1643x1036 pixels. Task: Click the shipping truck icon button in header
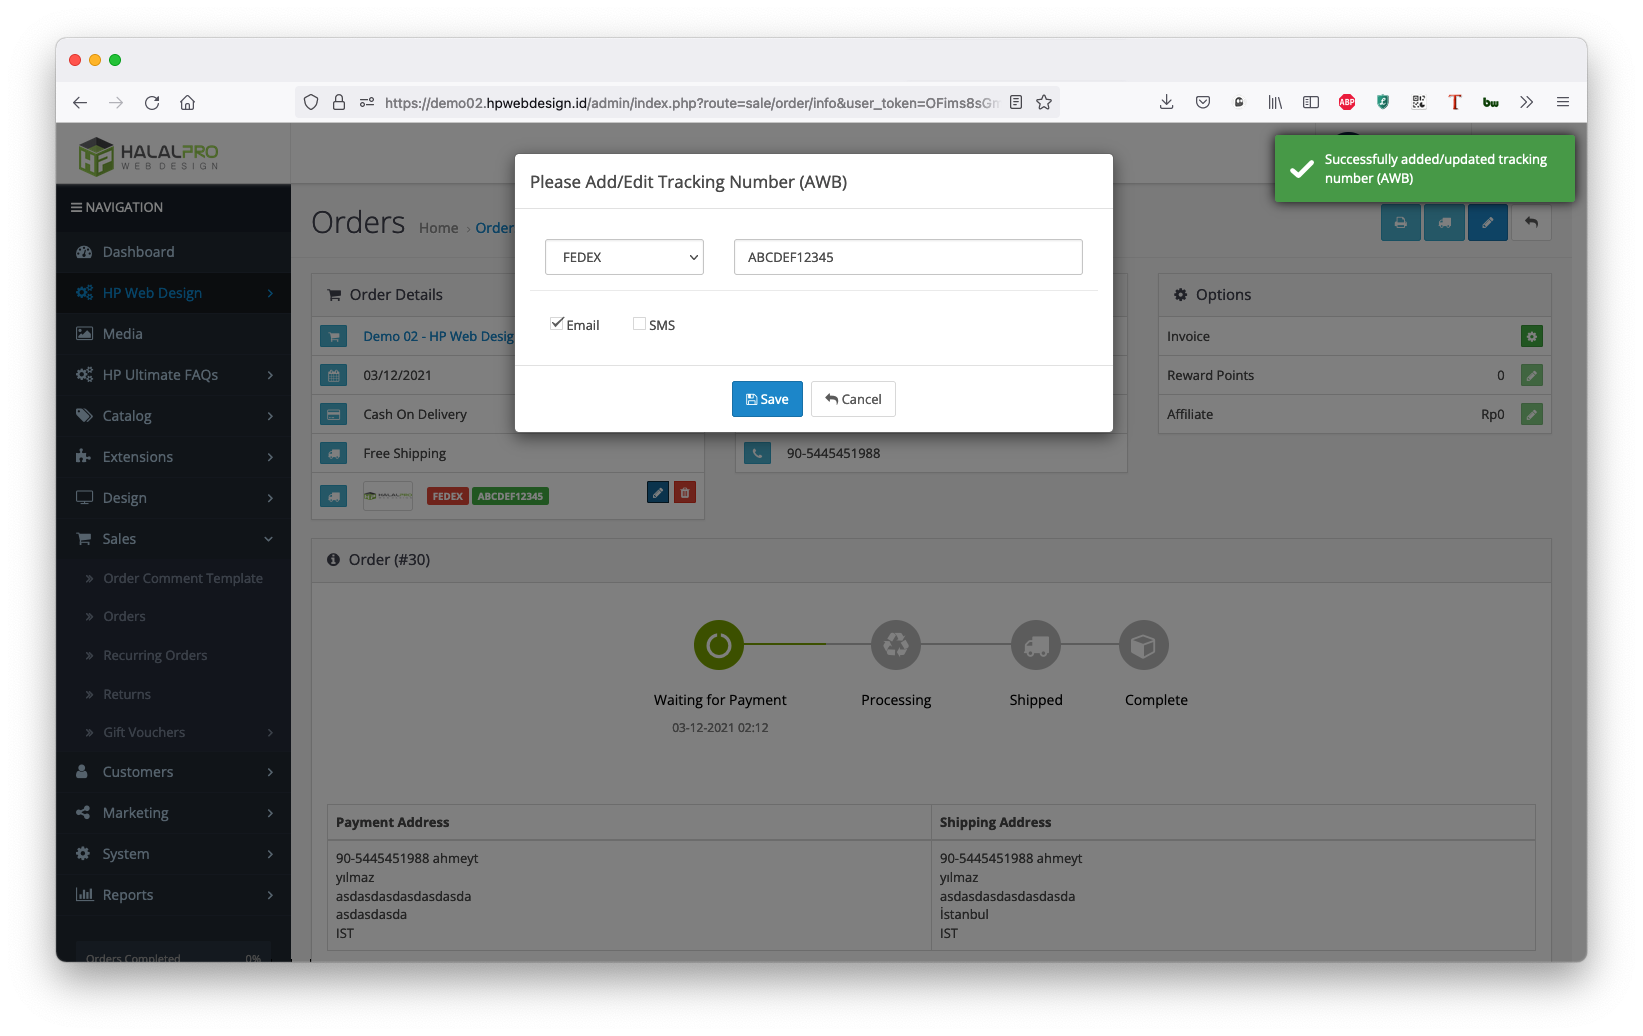[1444, 223]
